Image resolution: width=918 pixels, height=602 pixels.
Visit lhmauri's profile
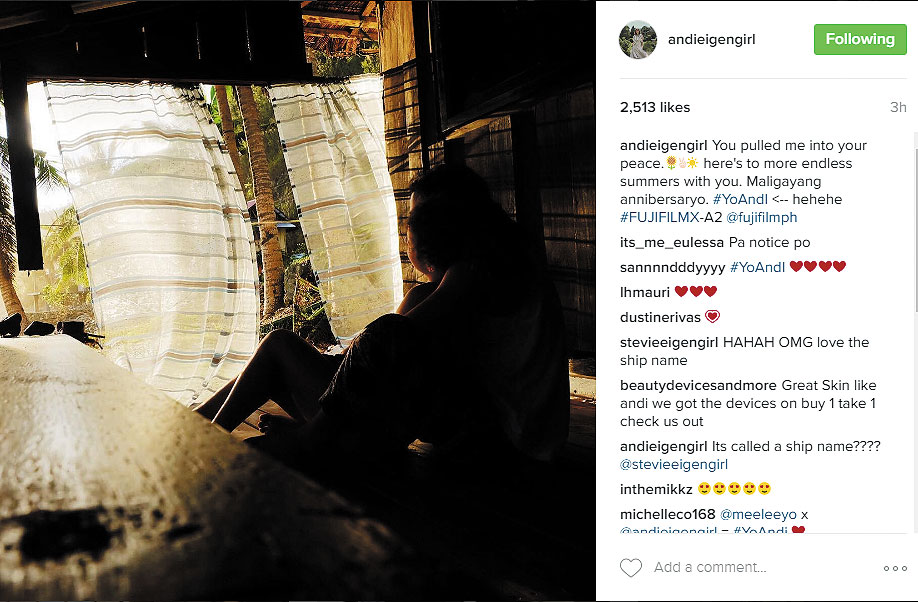click(645, 292)
